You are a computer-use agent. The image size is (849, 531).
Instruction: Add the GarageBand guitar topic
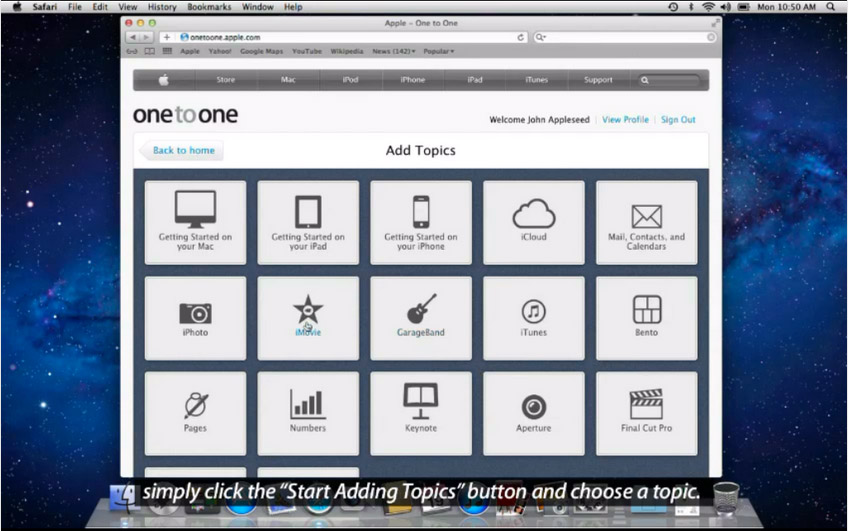(x=421, y=318)
